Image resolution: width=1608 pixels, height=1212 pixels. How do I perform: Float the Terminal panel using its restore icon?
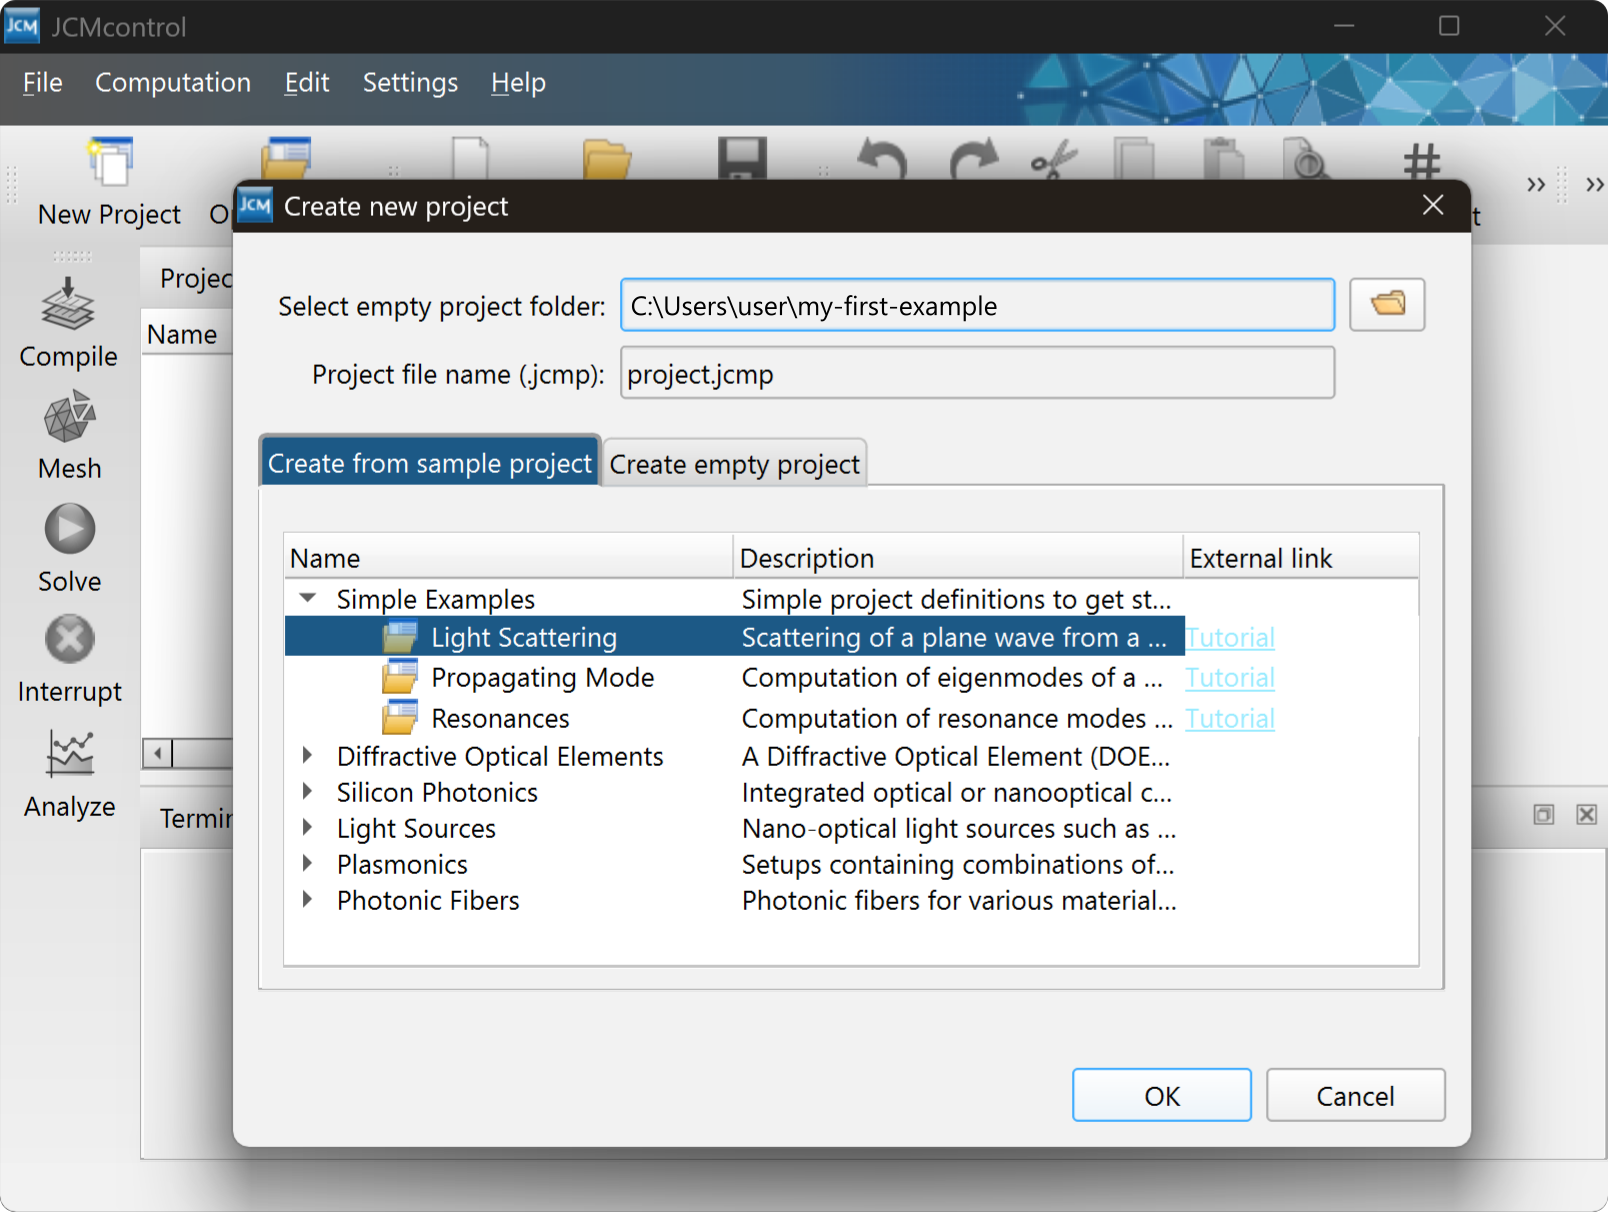click(x=1544, y=814)
